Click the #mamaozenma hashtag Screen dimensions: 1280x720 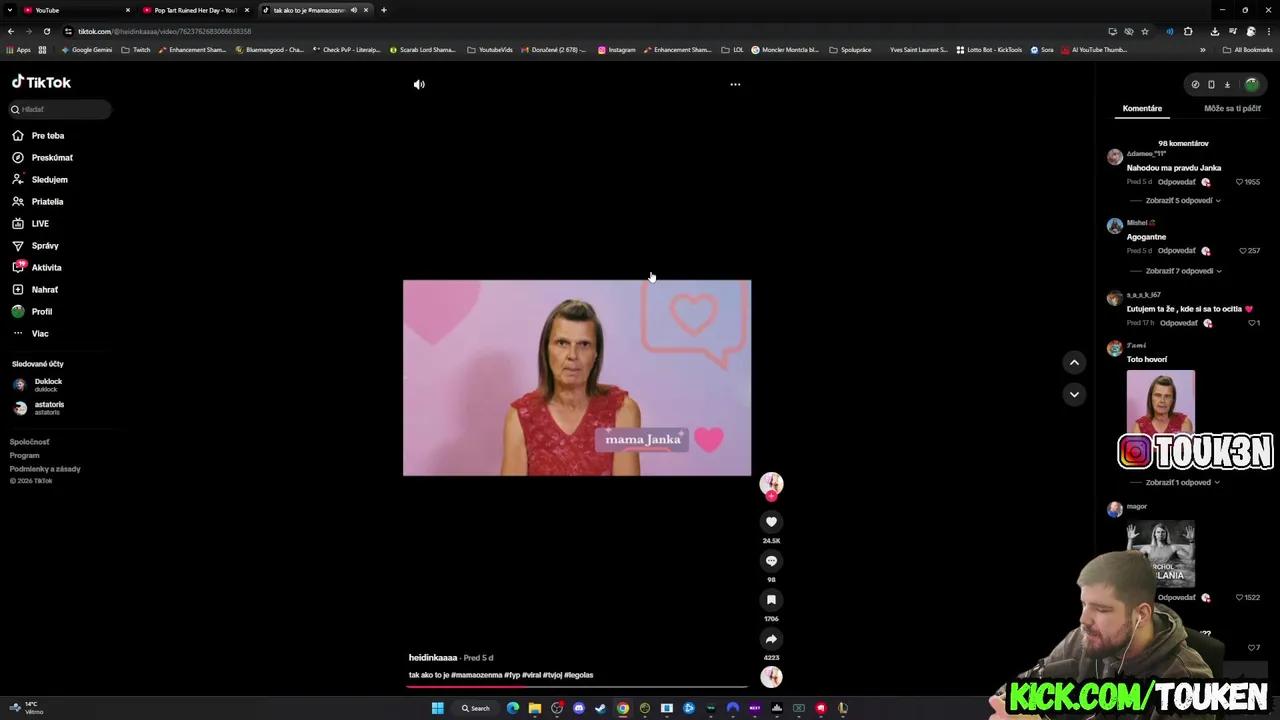coord(477,675)
